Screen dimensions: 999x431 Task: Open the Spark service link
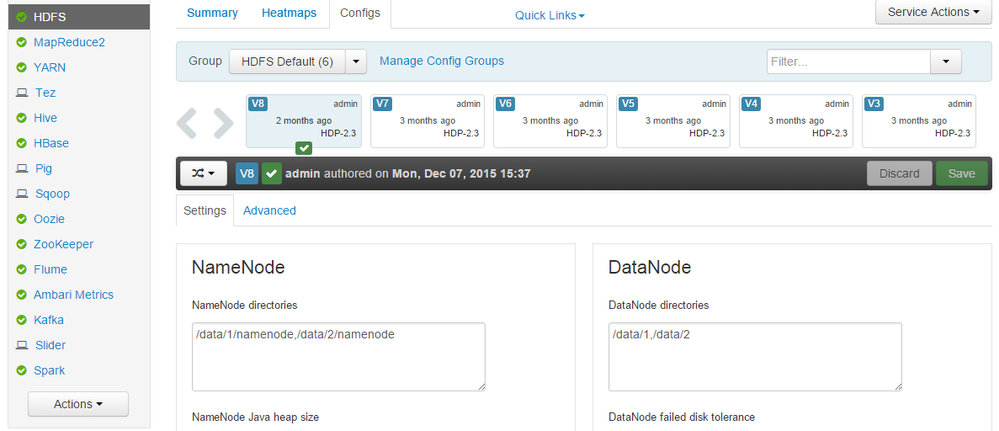[49, 370]
